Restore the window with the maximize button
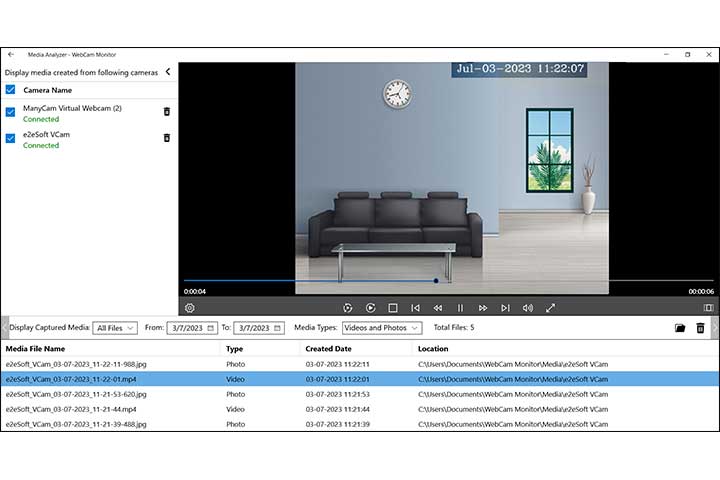The height and width of the screenshot is (480, 720). pos(687,54)
